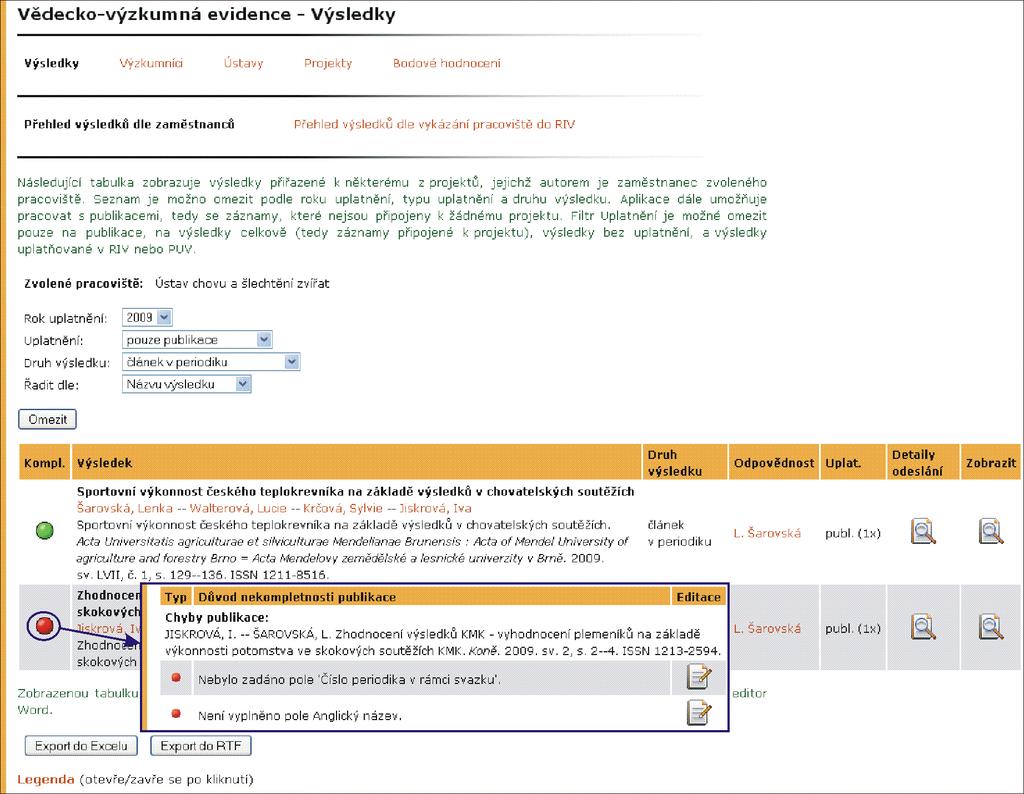Open author link Šarovská, Lenka
Viewport: 1024px width, 794px height.
125,508
